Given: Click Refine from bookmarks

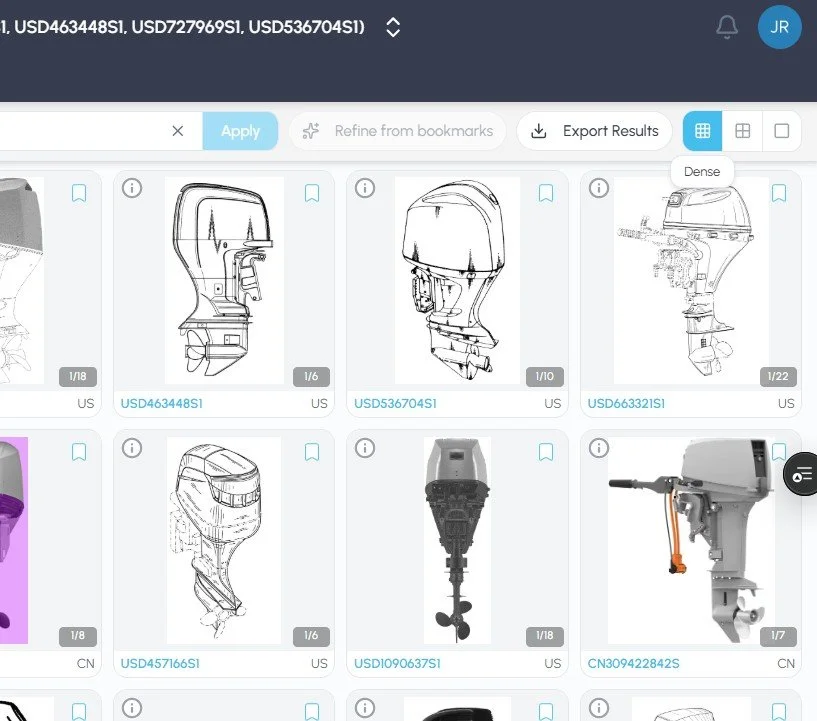Looking at the screenshot, I should tap(398, 131).
